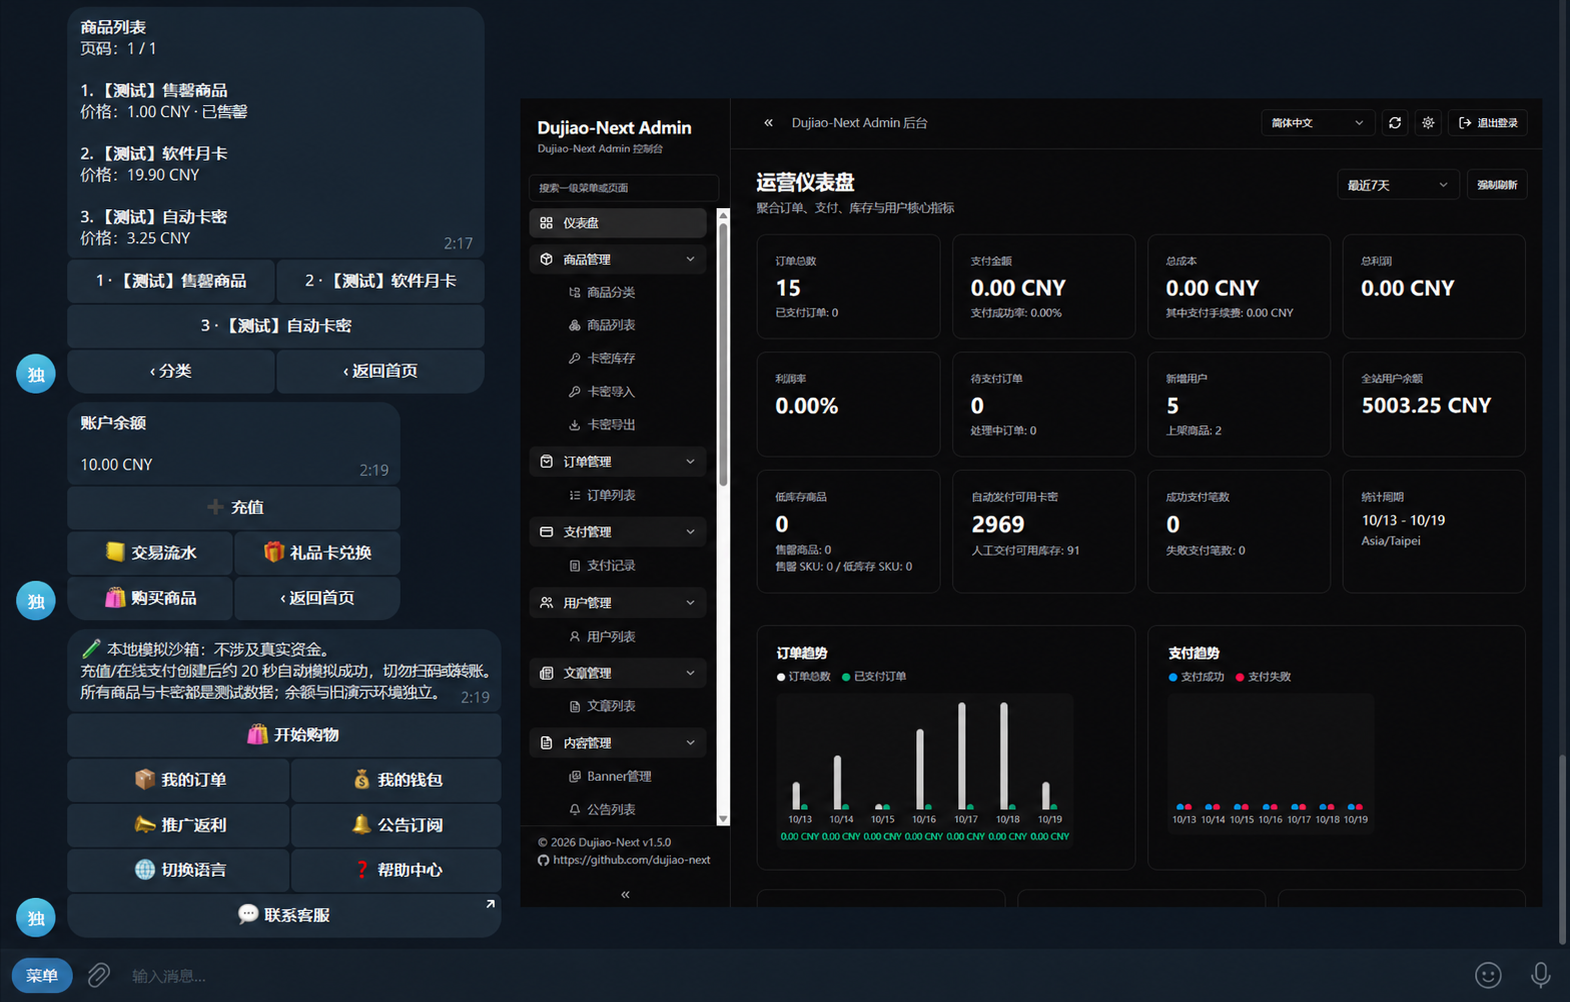The width and height of the screenshot is (1570, 1002).
Task: Collapse the 支付管理 menu group
Action: point(618,532)
